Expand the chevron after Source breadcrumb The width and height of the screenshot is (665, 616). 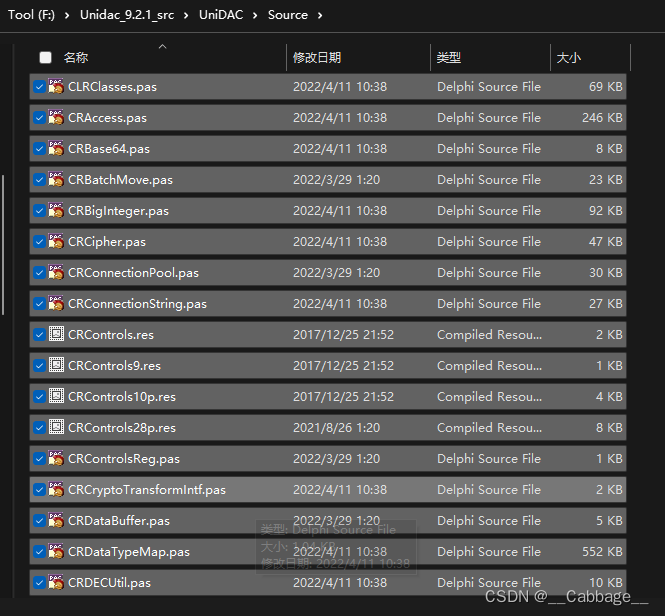(320, 16)
